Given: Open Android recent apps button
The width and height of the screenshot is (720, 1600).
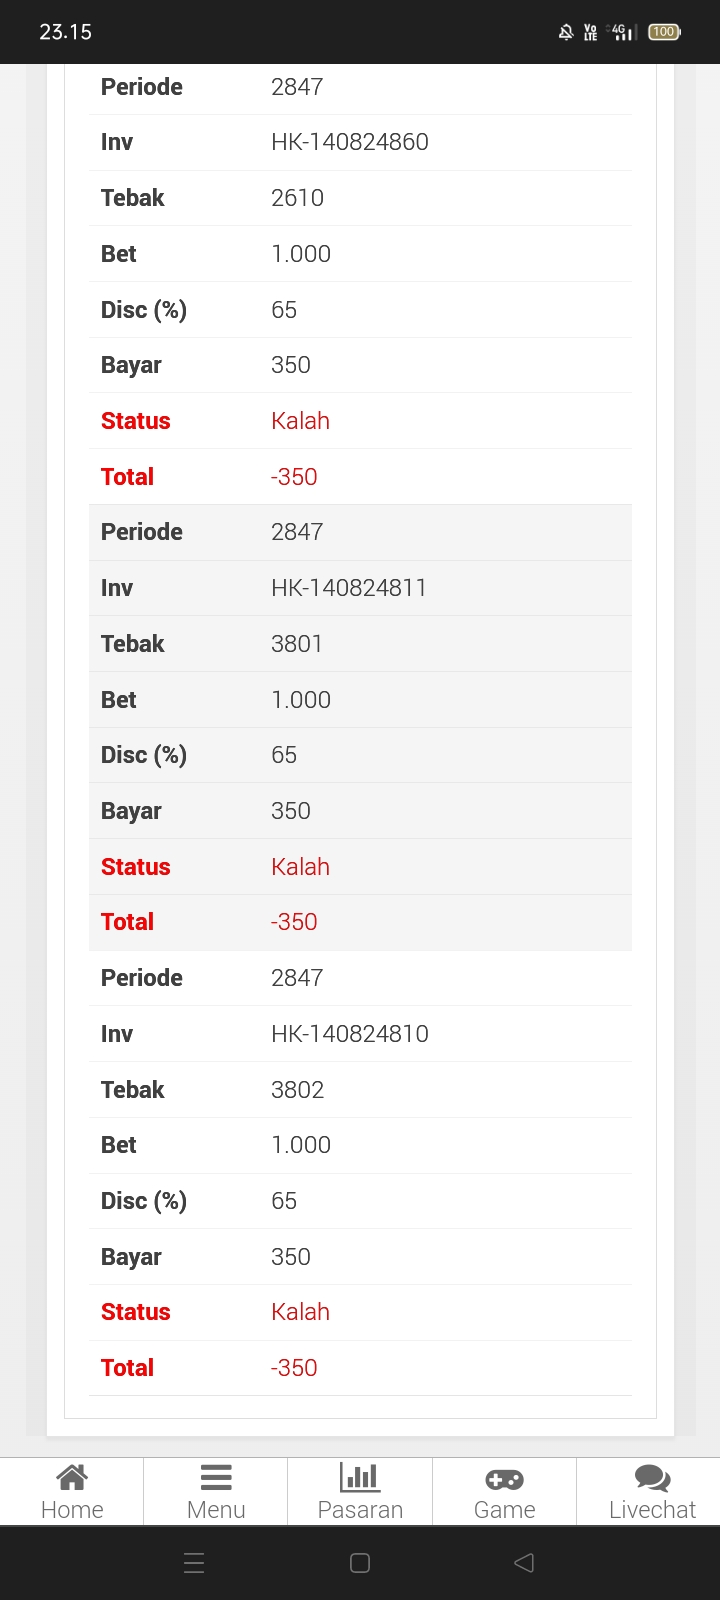Looking at the screenshot, I should 195,1563.
